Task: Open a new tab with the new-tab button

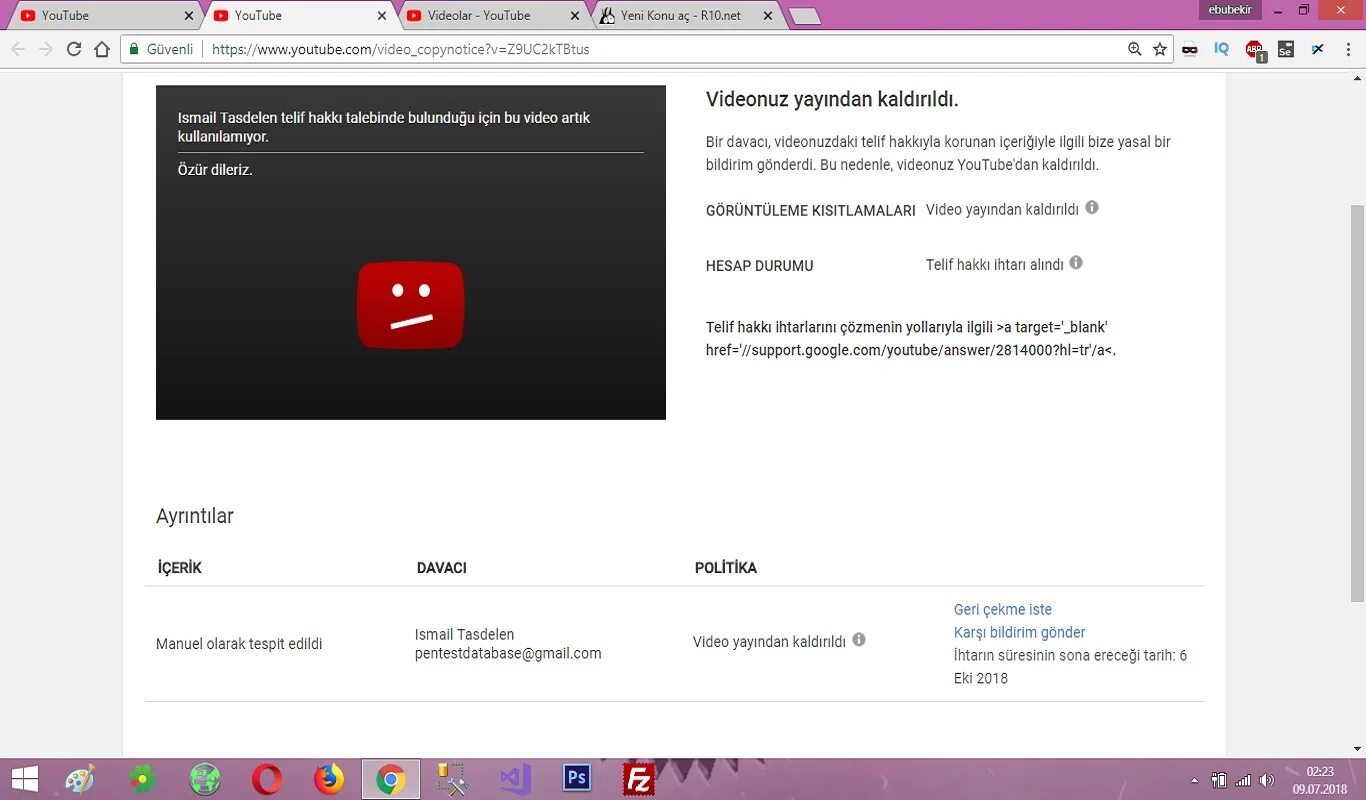Action: tap(805, 16)
